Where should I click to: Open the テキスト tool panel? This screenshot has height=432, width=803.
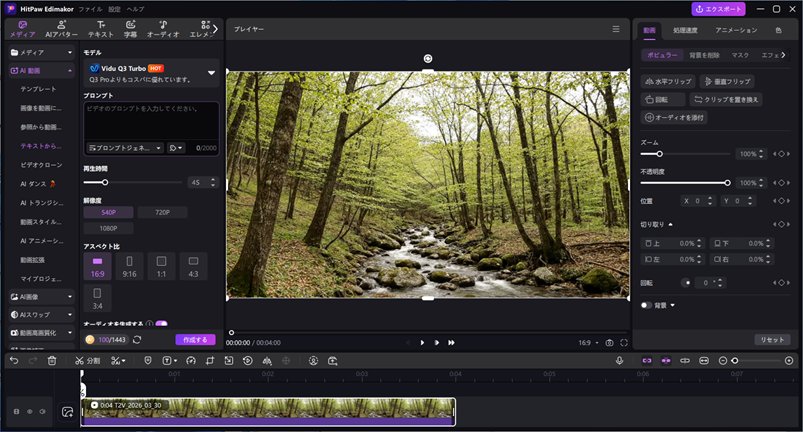click(x=101, y=29)
